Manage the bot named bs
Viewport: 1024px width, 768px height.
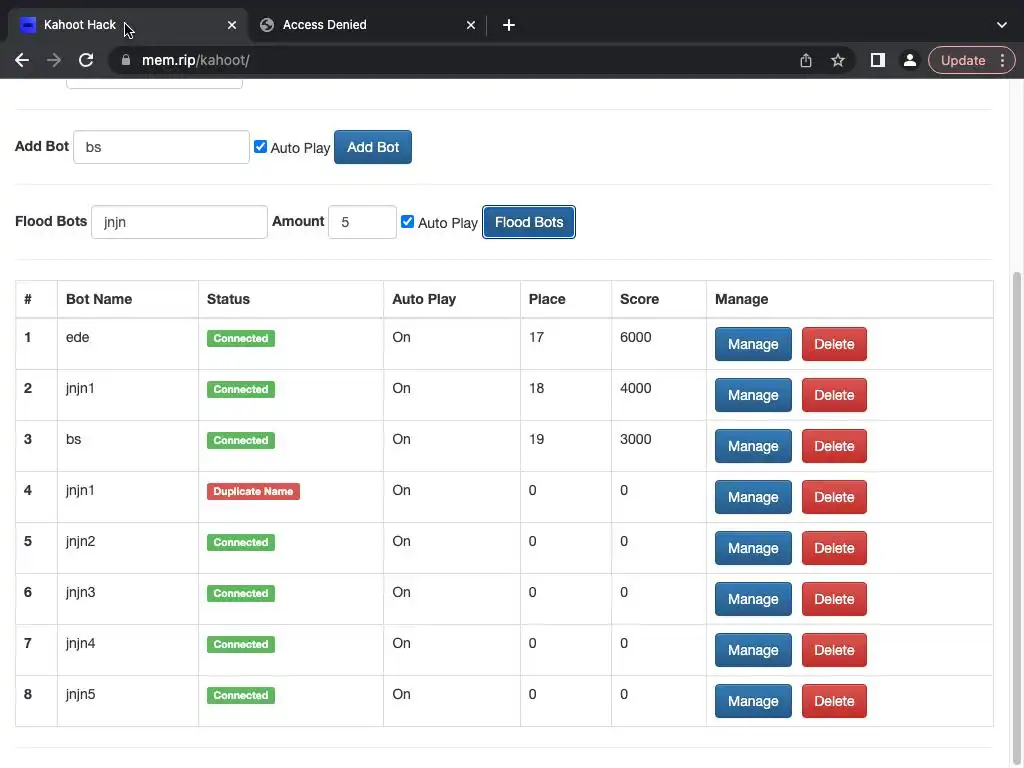click(x=753, y=446)
